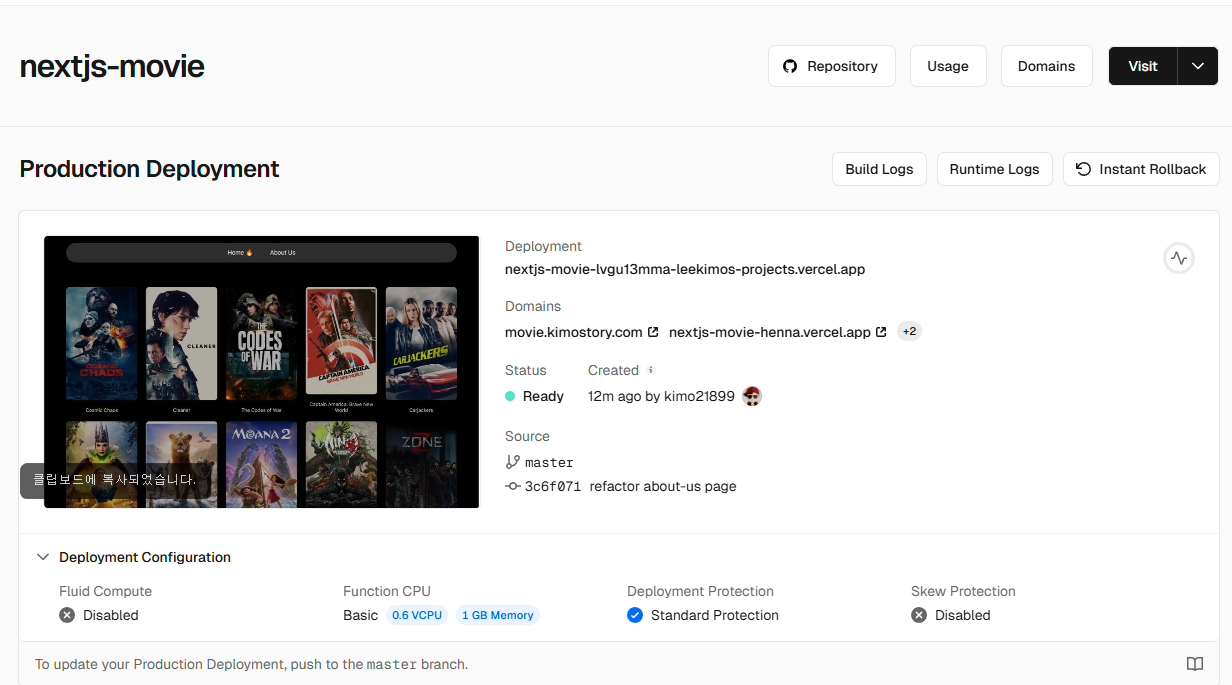Viewport: 1232px width, 685px height.
Task: Click the Fluid Compute label
Action: [x=106, y=591]
